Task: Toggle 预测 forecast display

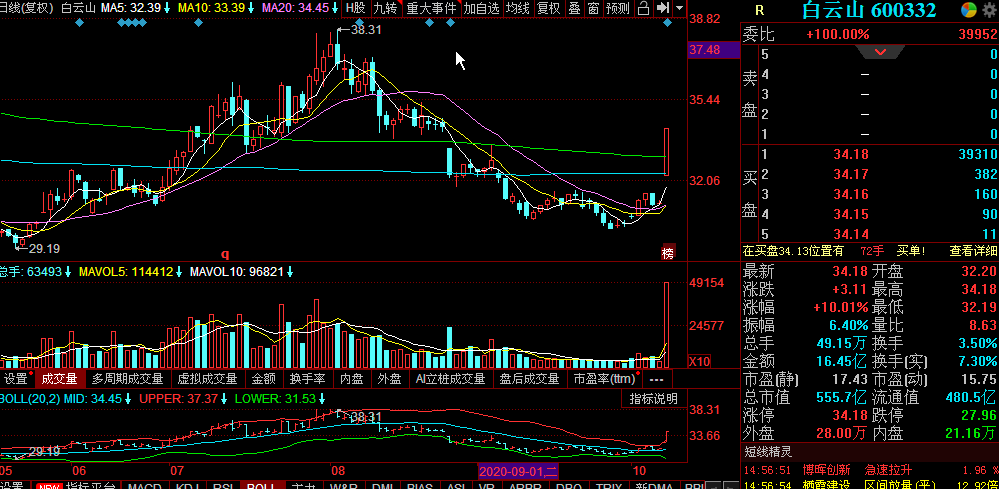Action: pos(618,8)
